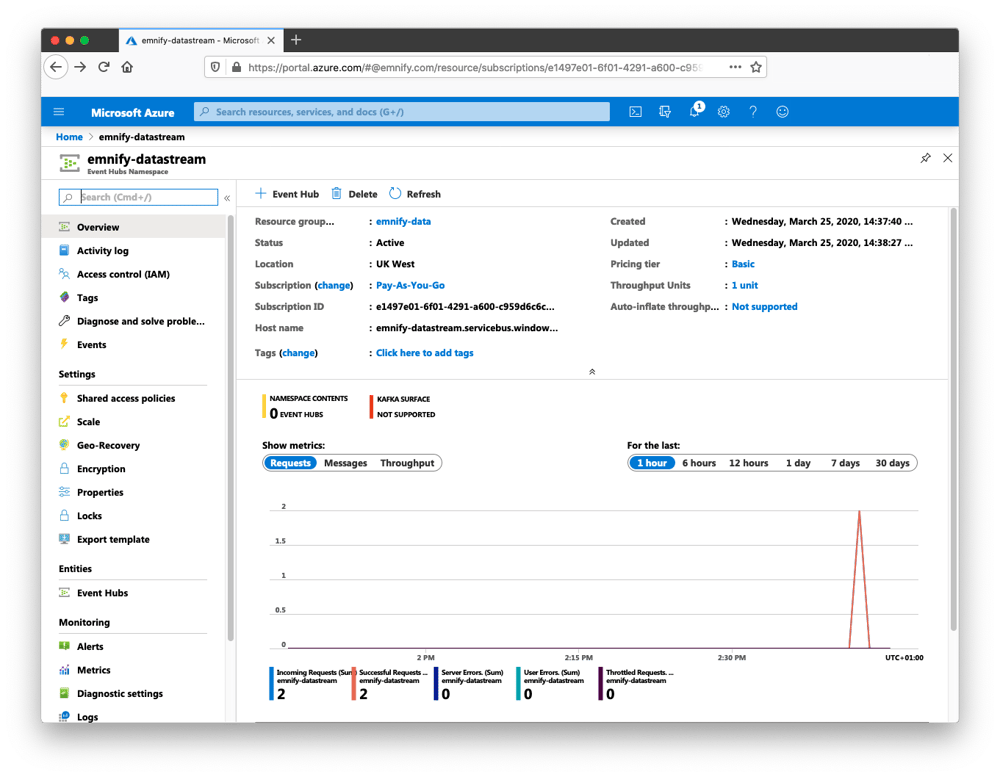Click here to add tags link
The width and height of the screenshot is (1000, 777).
click(425, 353)
